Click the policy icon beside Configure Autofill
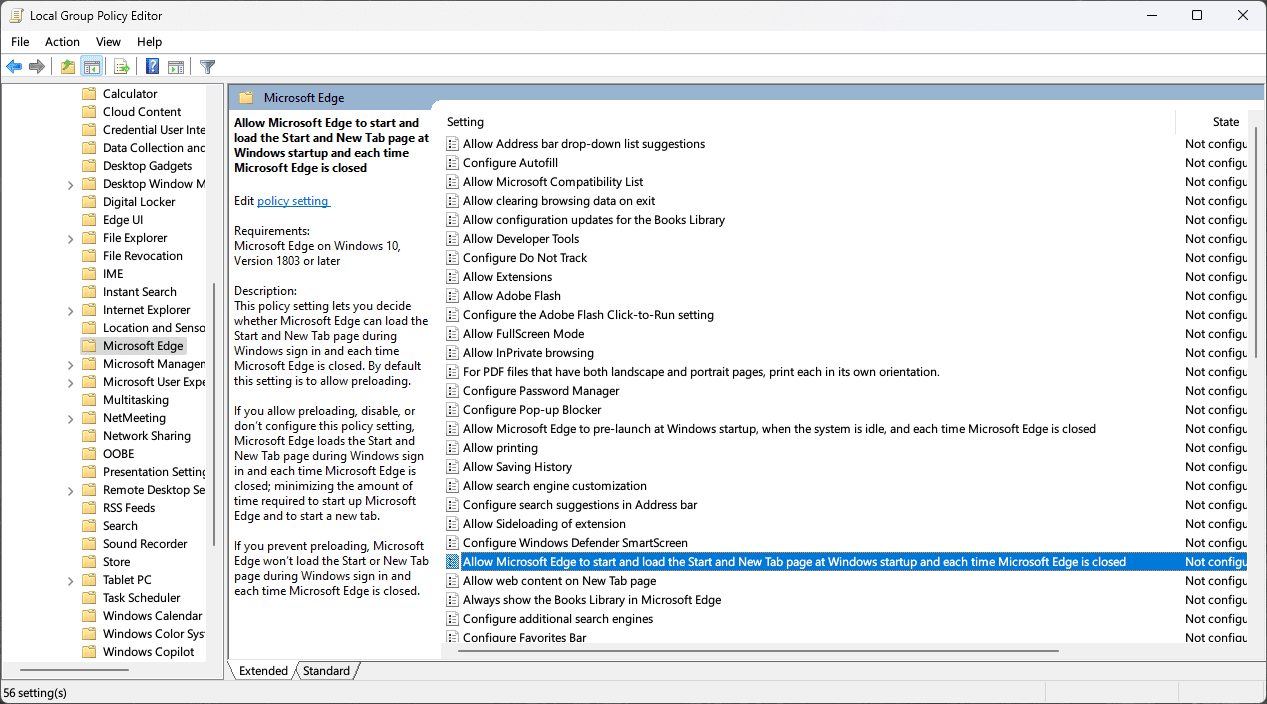This screenshot has width=1267, height=704. click(452, 163)
